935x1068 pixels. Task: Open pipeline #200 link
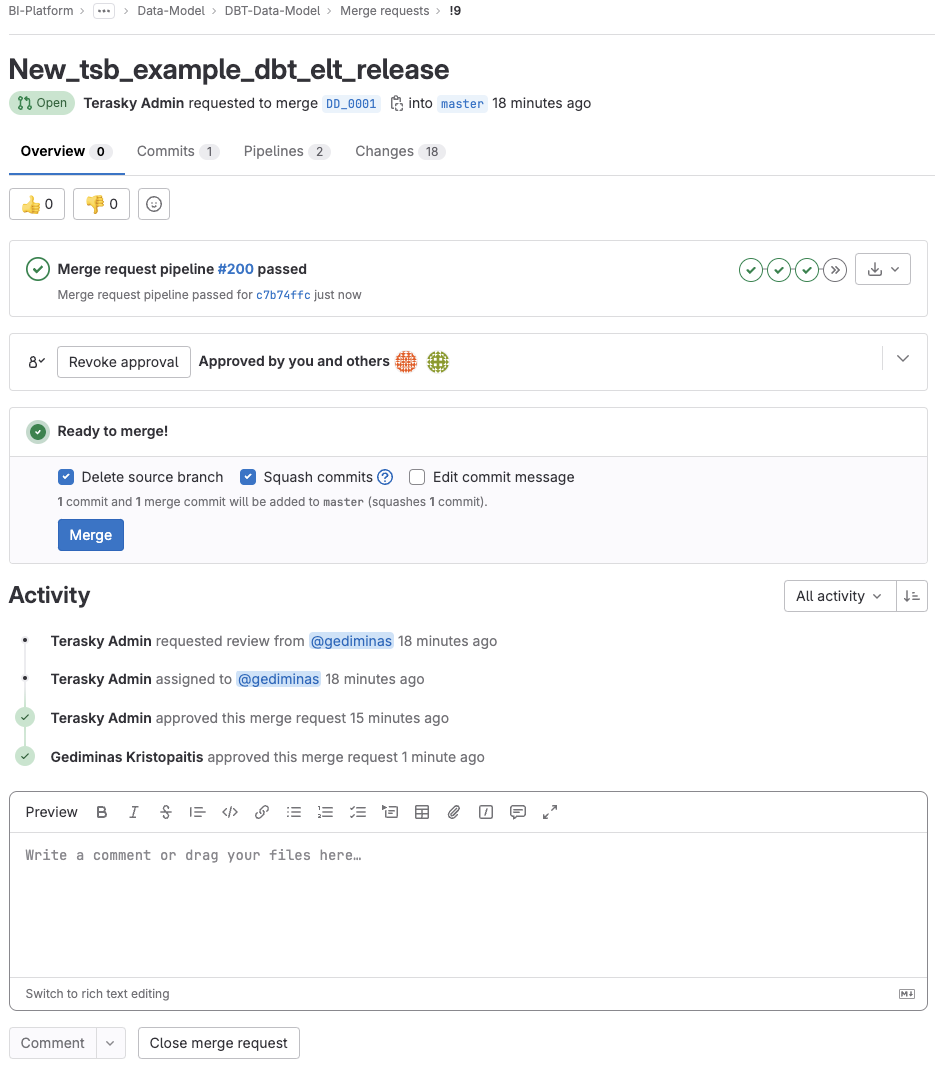(236, 269)
